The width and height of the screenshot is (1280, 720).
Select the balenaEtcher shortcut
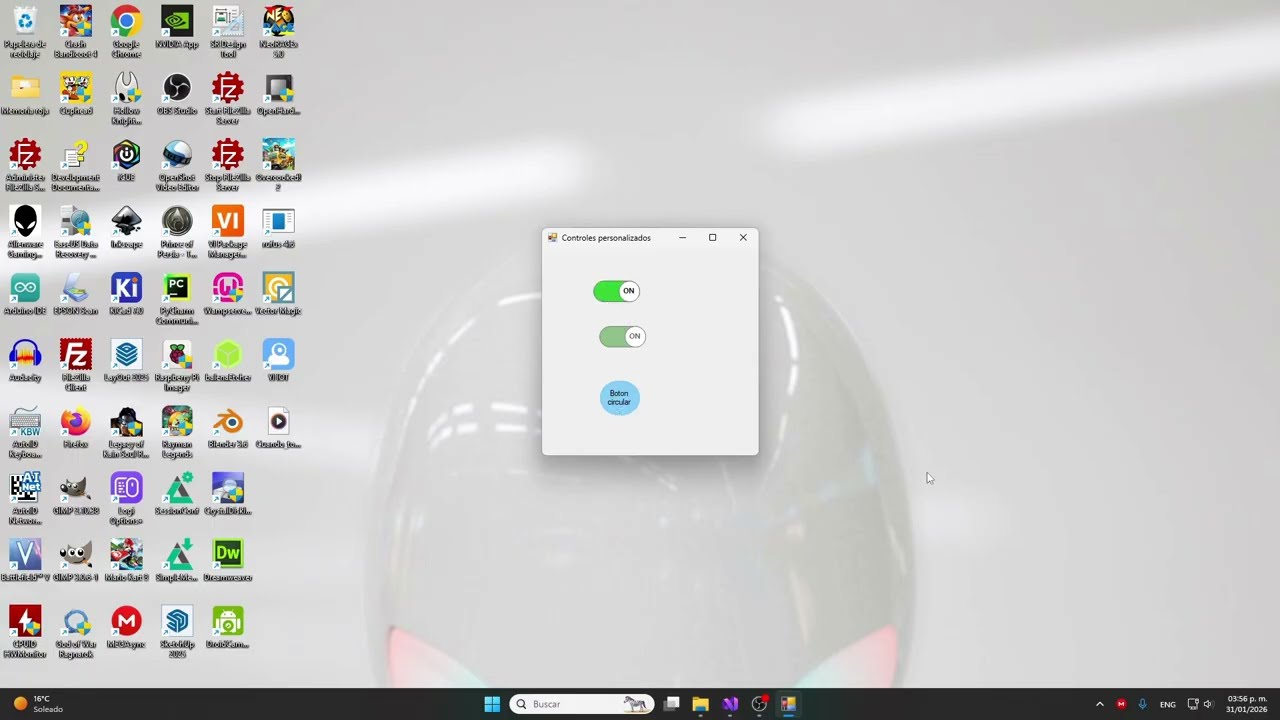[x=228, y=361]
